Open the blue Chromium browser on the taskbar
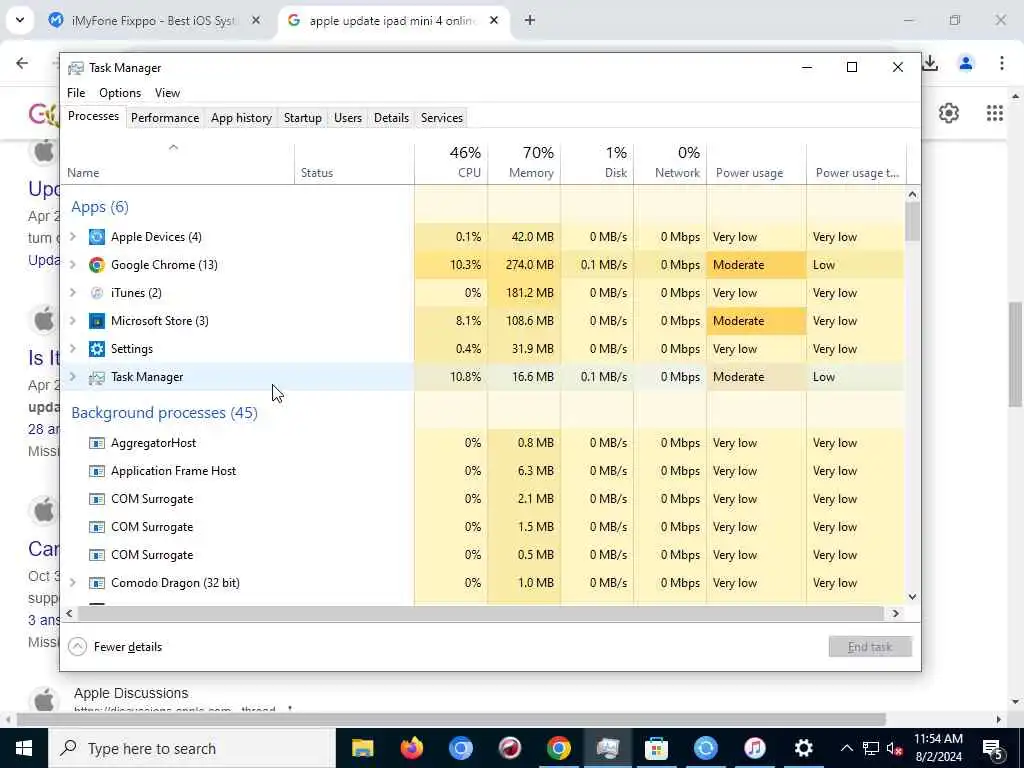Screen dimensions: 1024x768 pyautogui.click(x=460, y=748)
